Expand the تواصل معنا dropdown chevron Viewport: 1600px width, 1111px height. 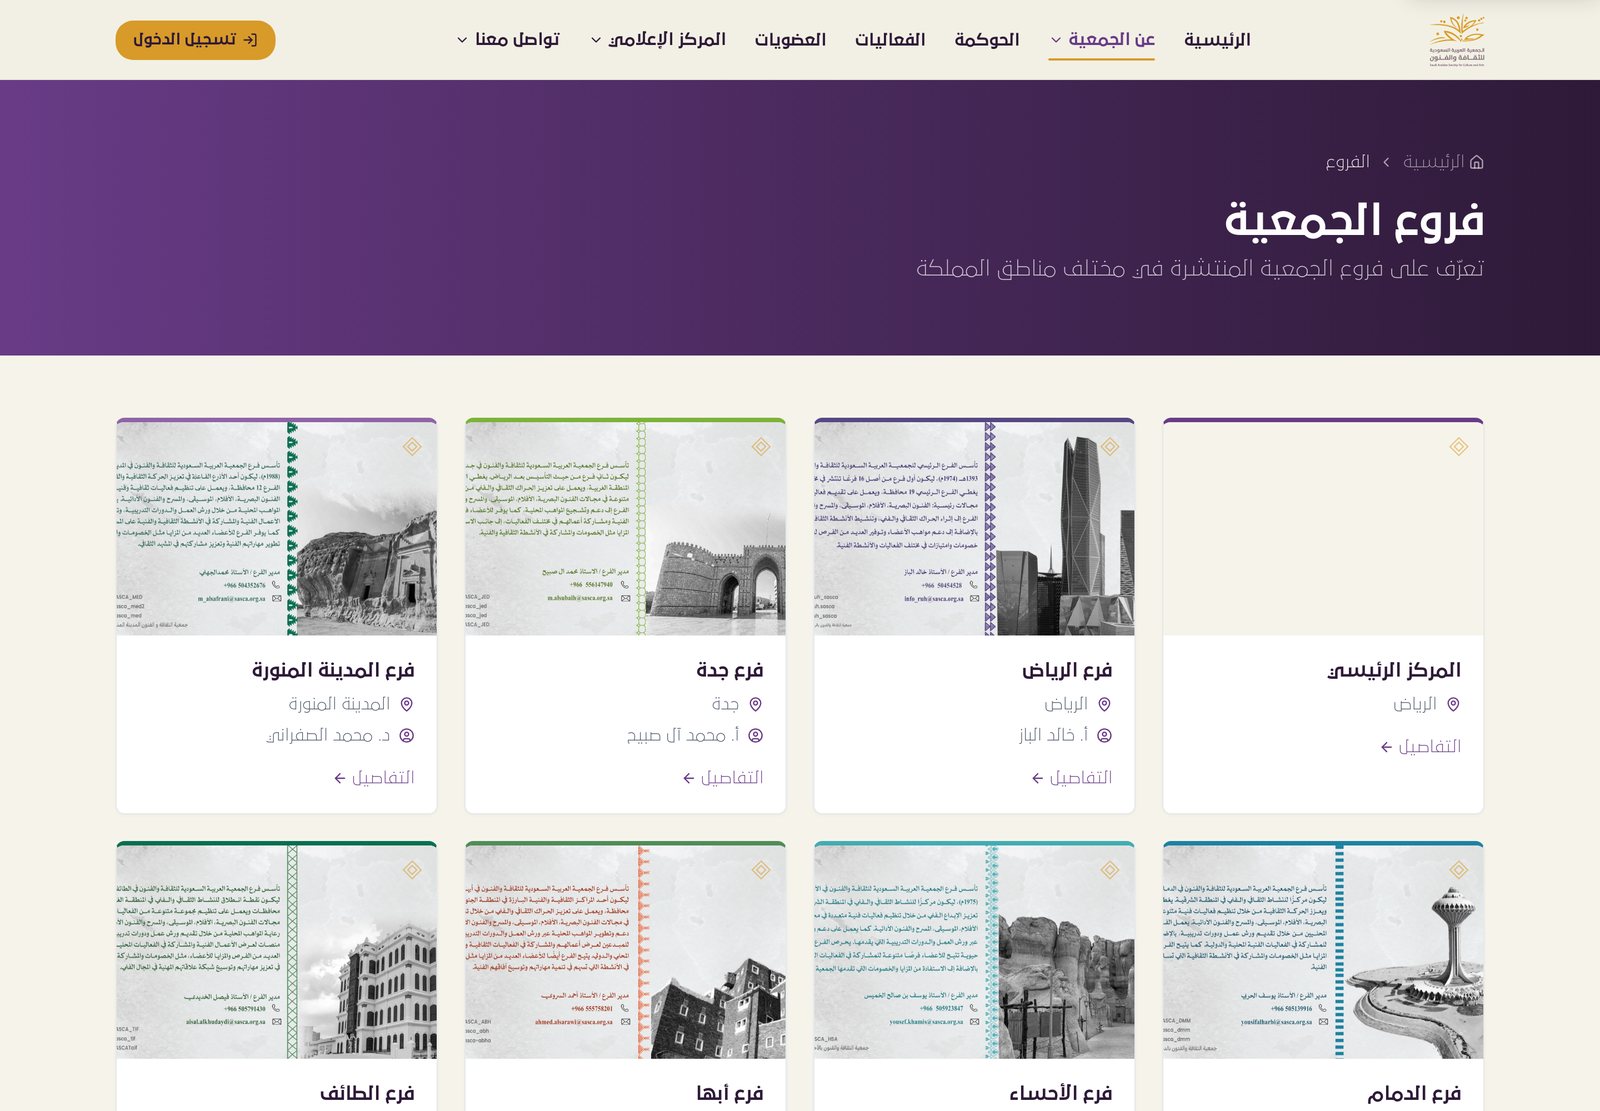[462, 40]
